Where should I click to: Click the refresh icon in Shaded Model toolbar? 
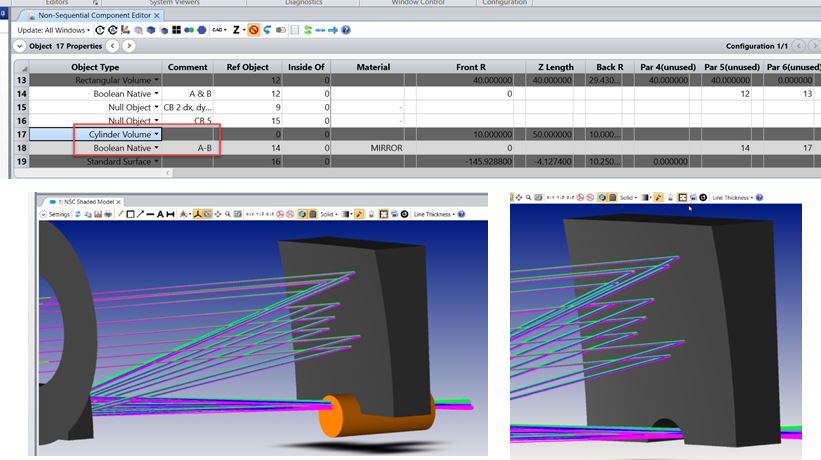80,214
